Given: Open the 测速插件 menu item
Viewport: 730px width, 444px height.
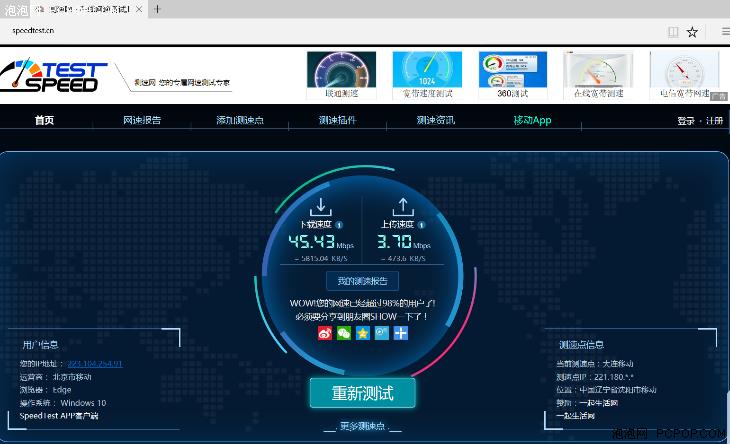Looking at the screenshot, I should pyautogui.click(x=338, y=120).
